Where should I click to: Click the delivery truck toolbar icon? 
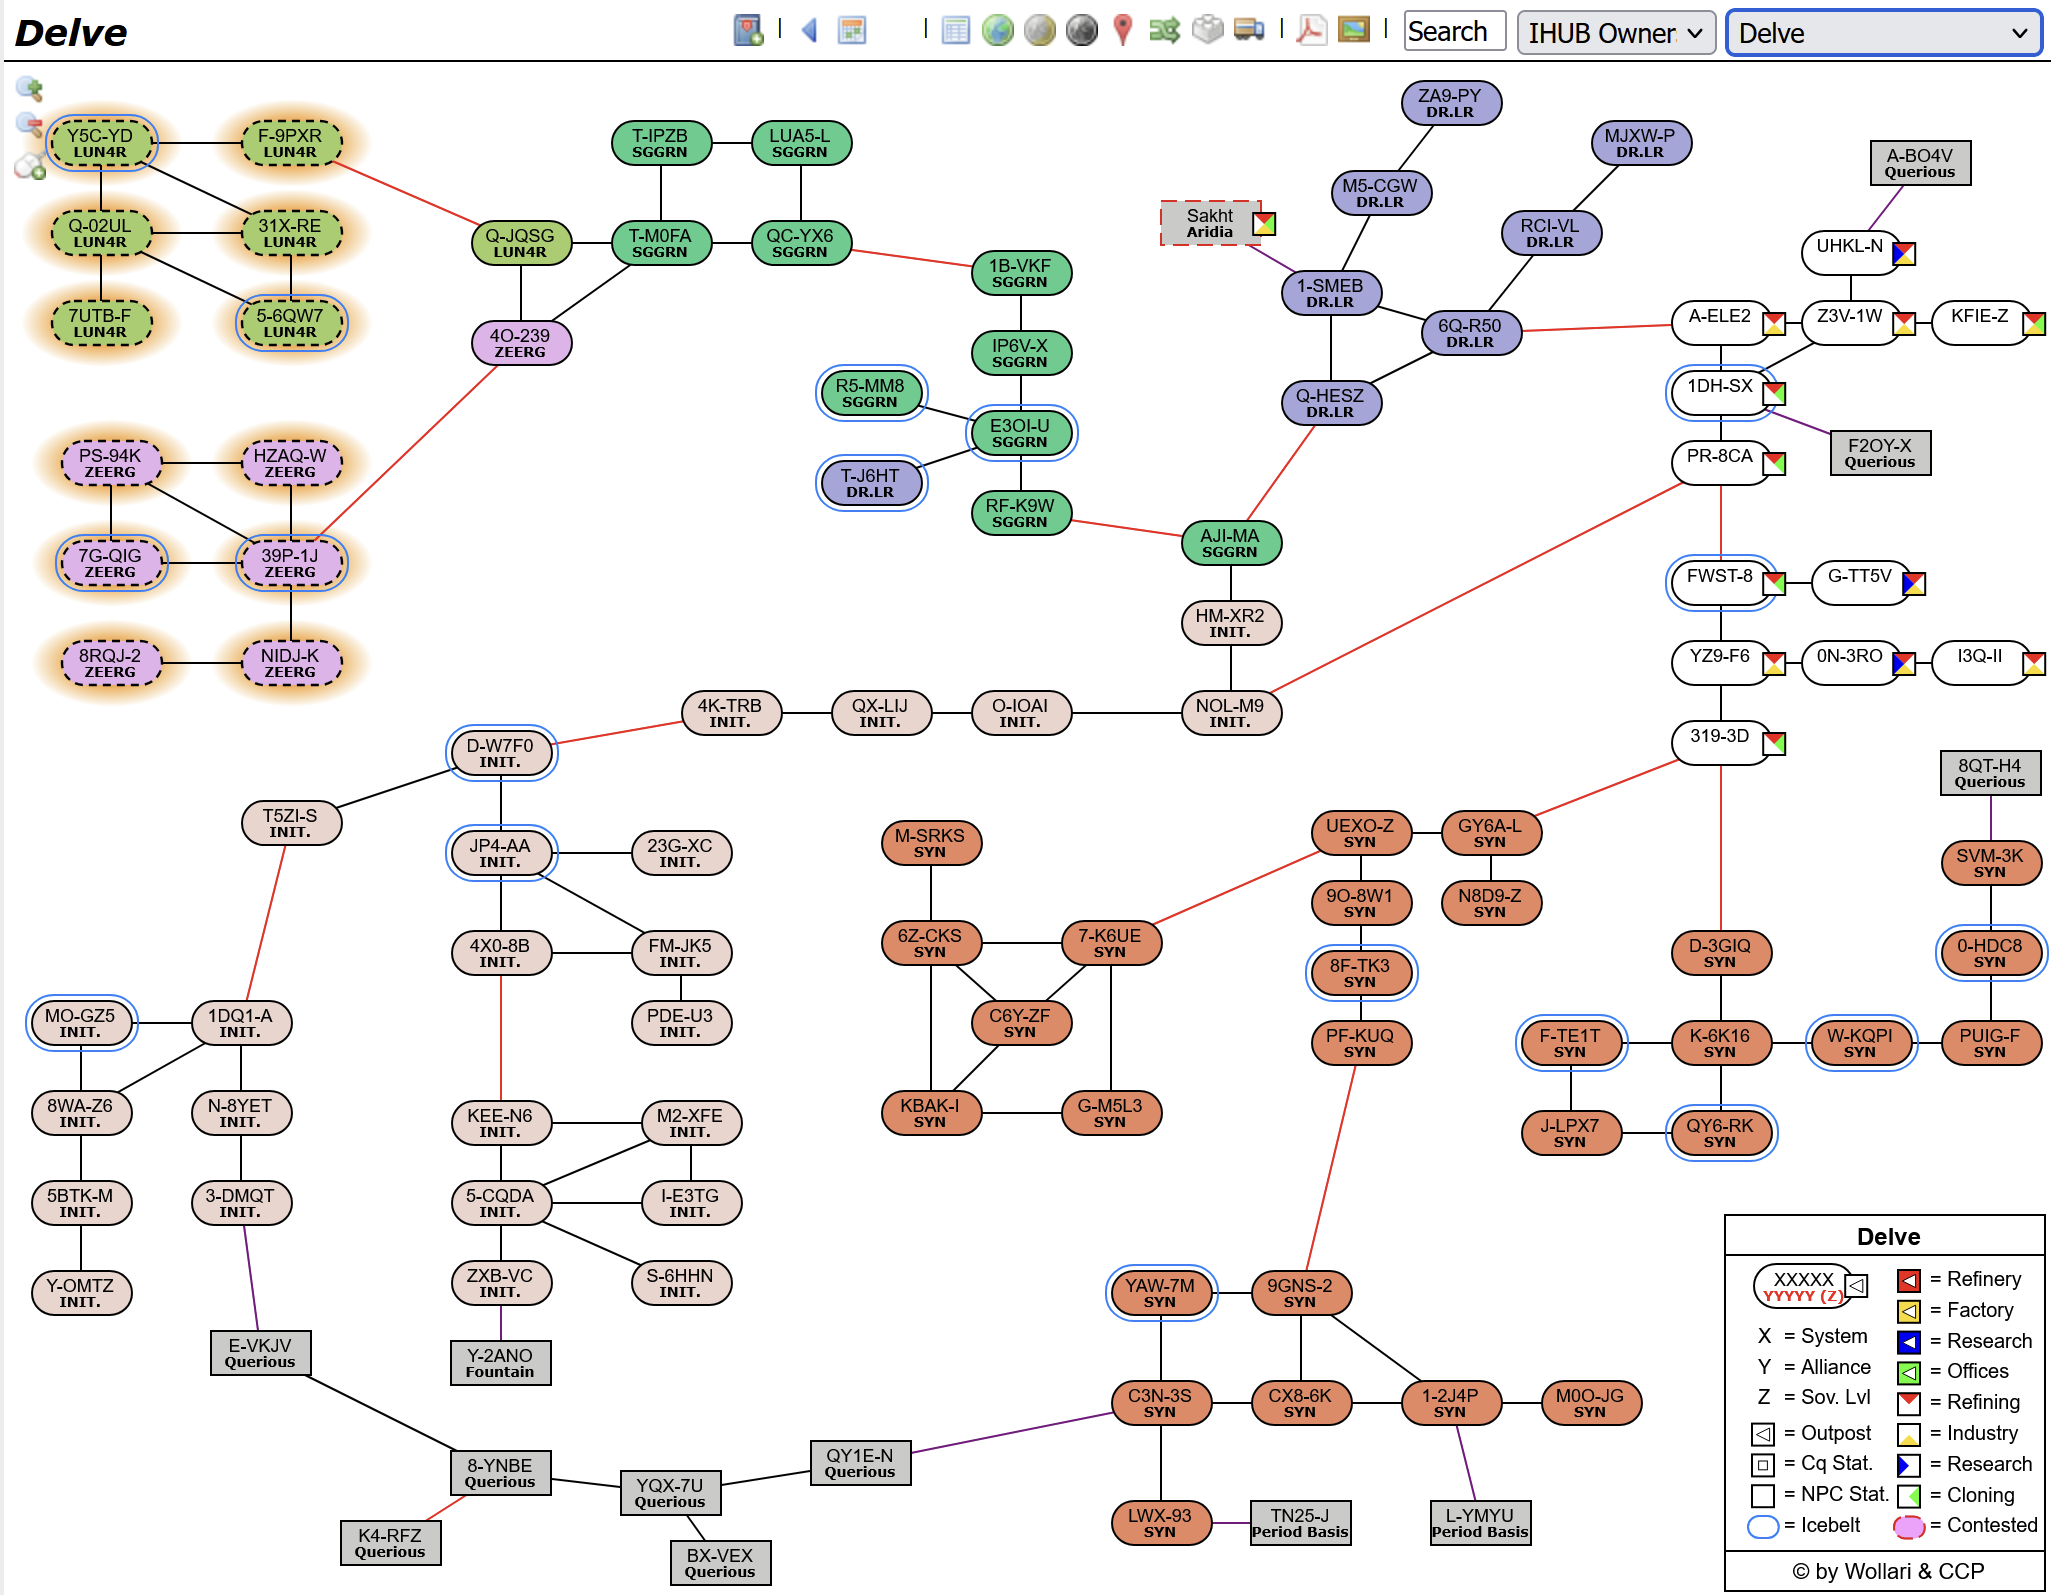[1248, 31]
